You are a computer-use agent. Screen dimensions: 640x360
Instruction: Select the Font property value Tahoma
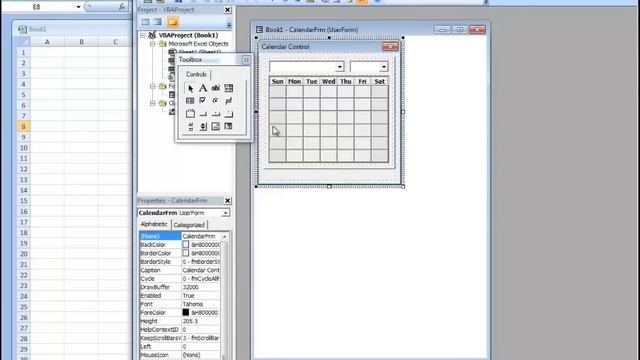tap(201, 304)
